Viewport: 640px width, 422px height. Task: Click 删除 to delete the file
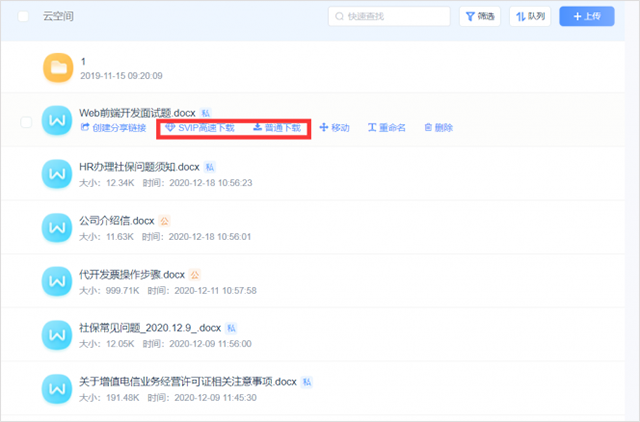pos(439,128)
